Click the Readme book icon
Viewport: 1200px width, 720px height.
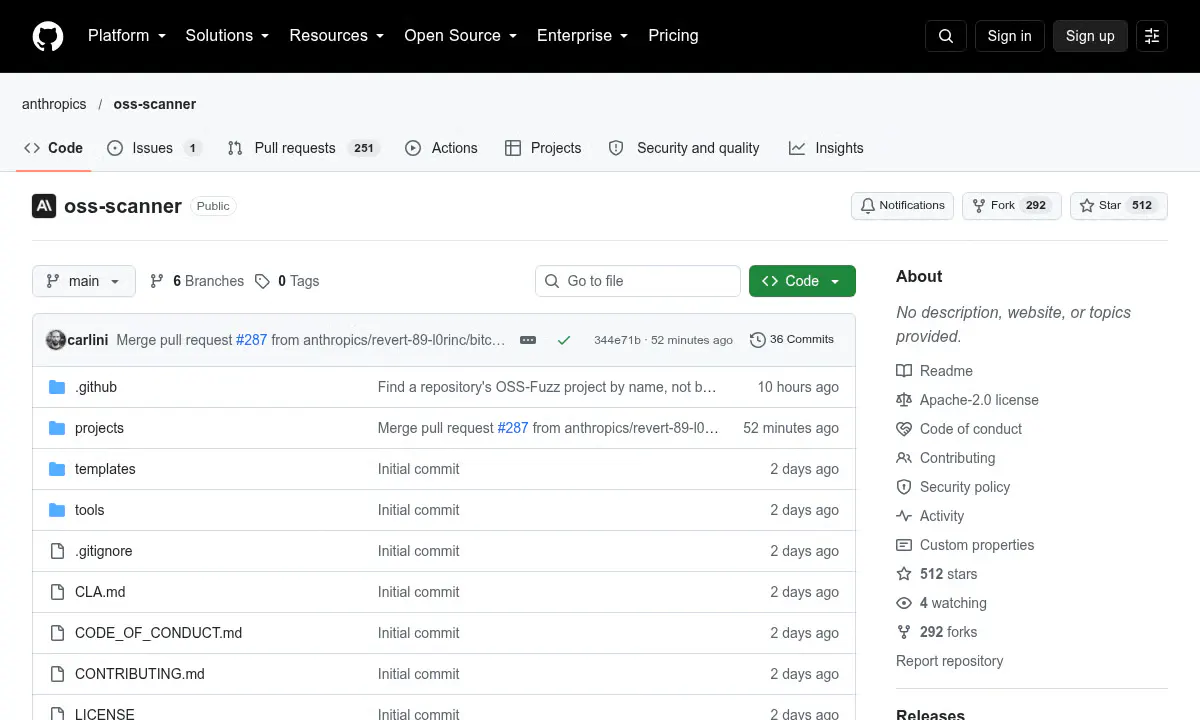(904, 371)
